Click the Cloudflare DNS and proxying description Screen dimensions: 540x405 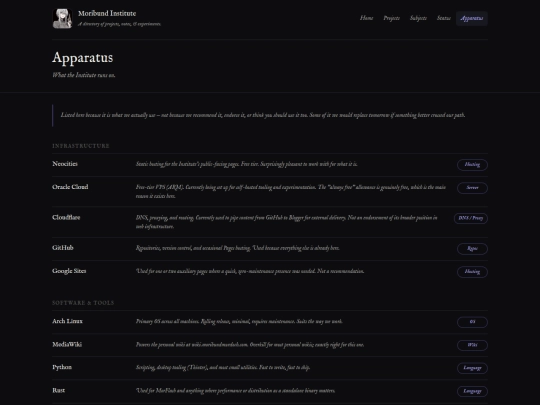(x=287, y=222)
